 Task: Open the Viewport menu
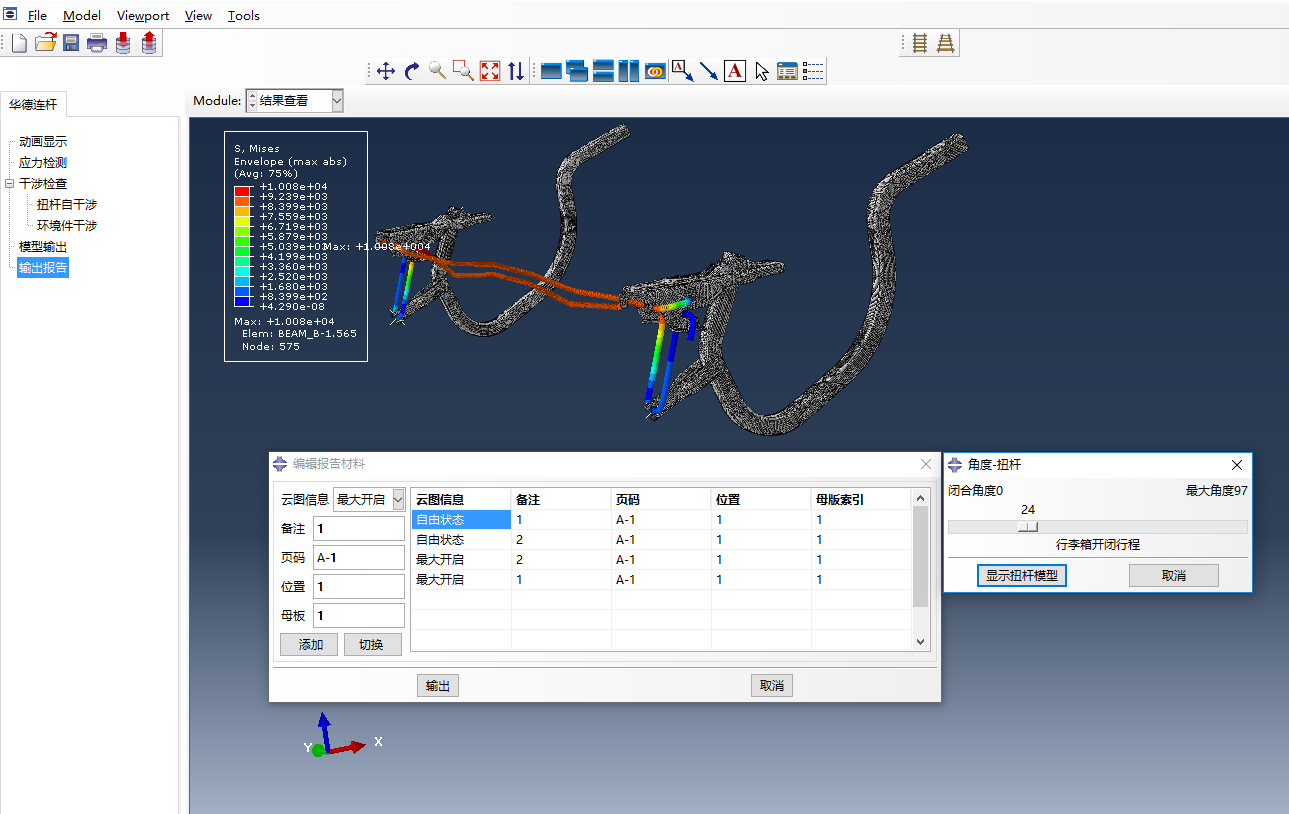pyautogui.click(x=143, y=16)
